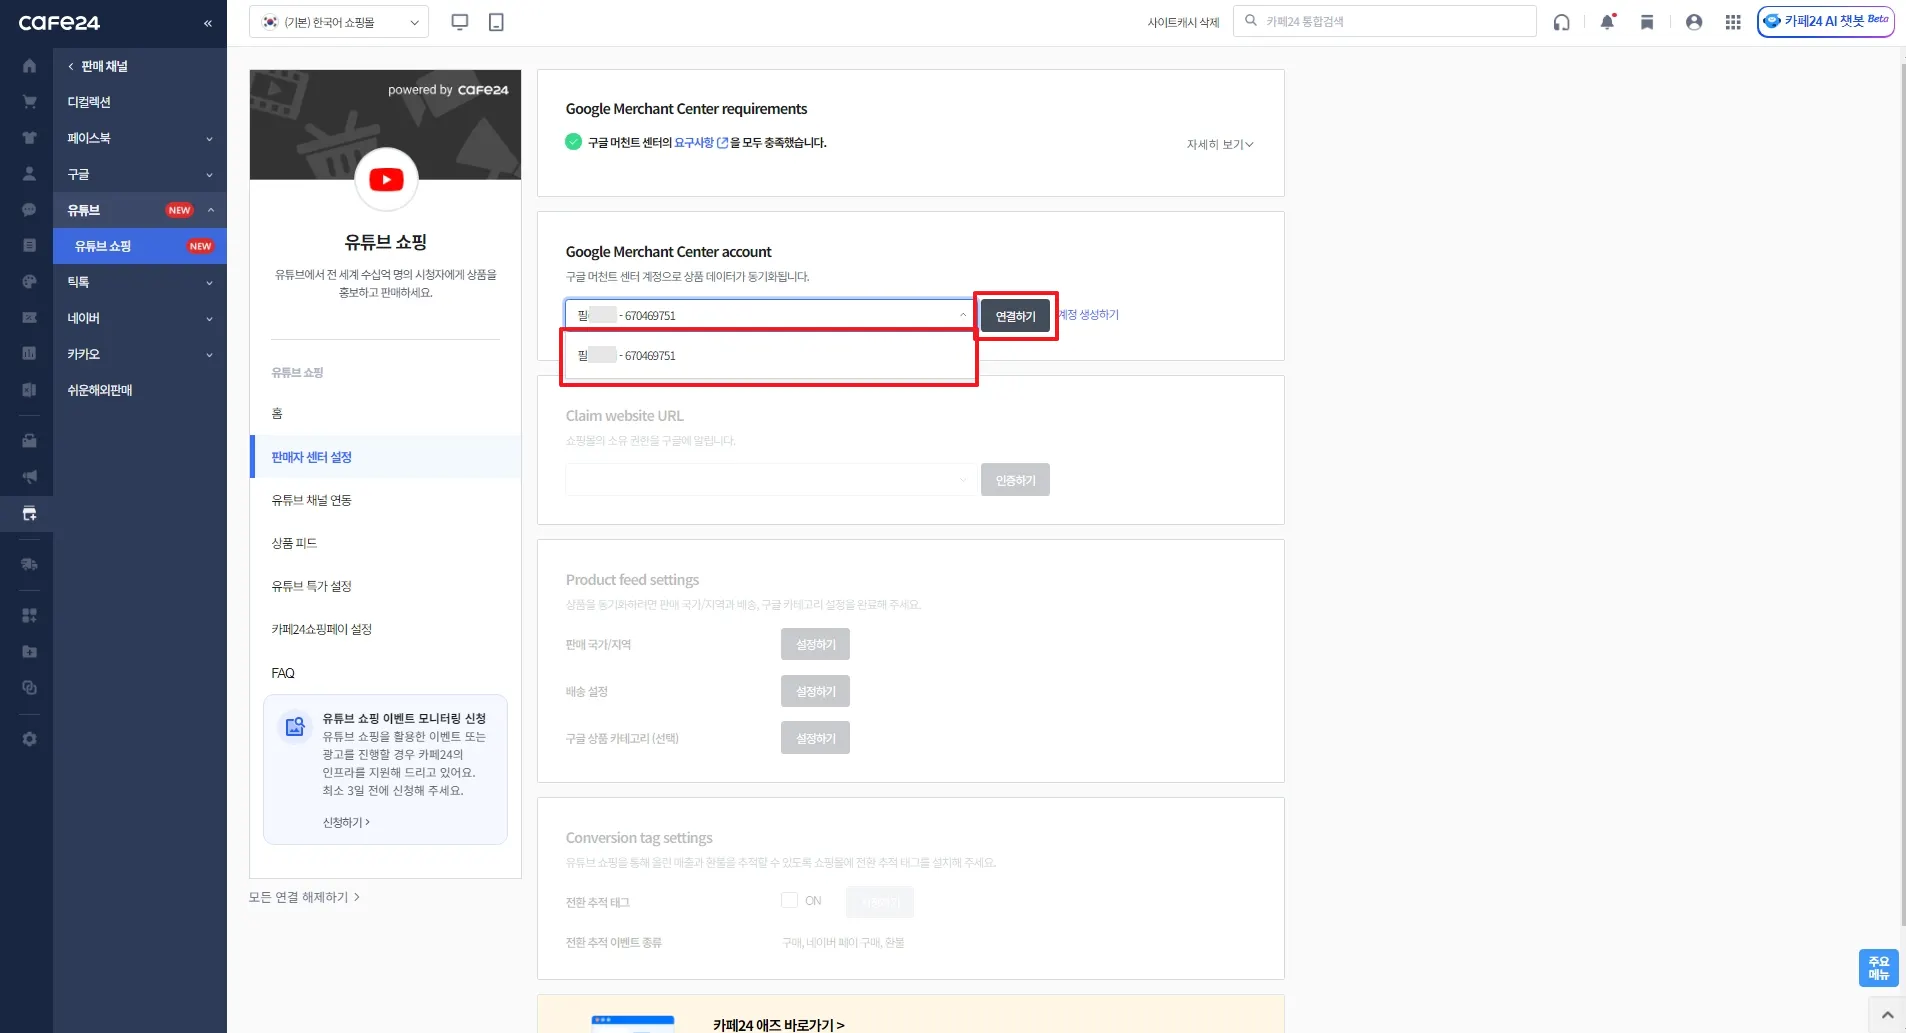1906x1033 pixels.
Task: Select the 670469751 account dropdown option
Action: 770,355
